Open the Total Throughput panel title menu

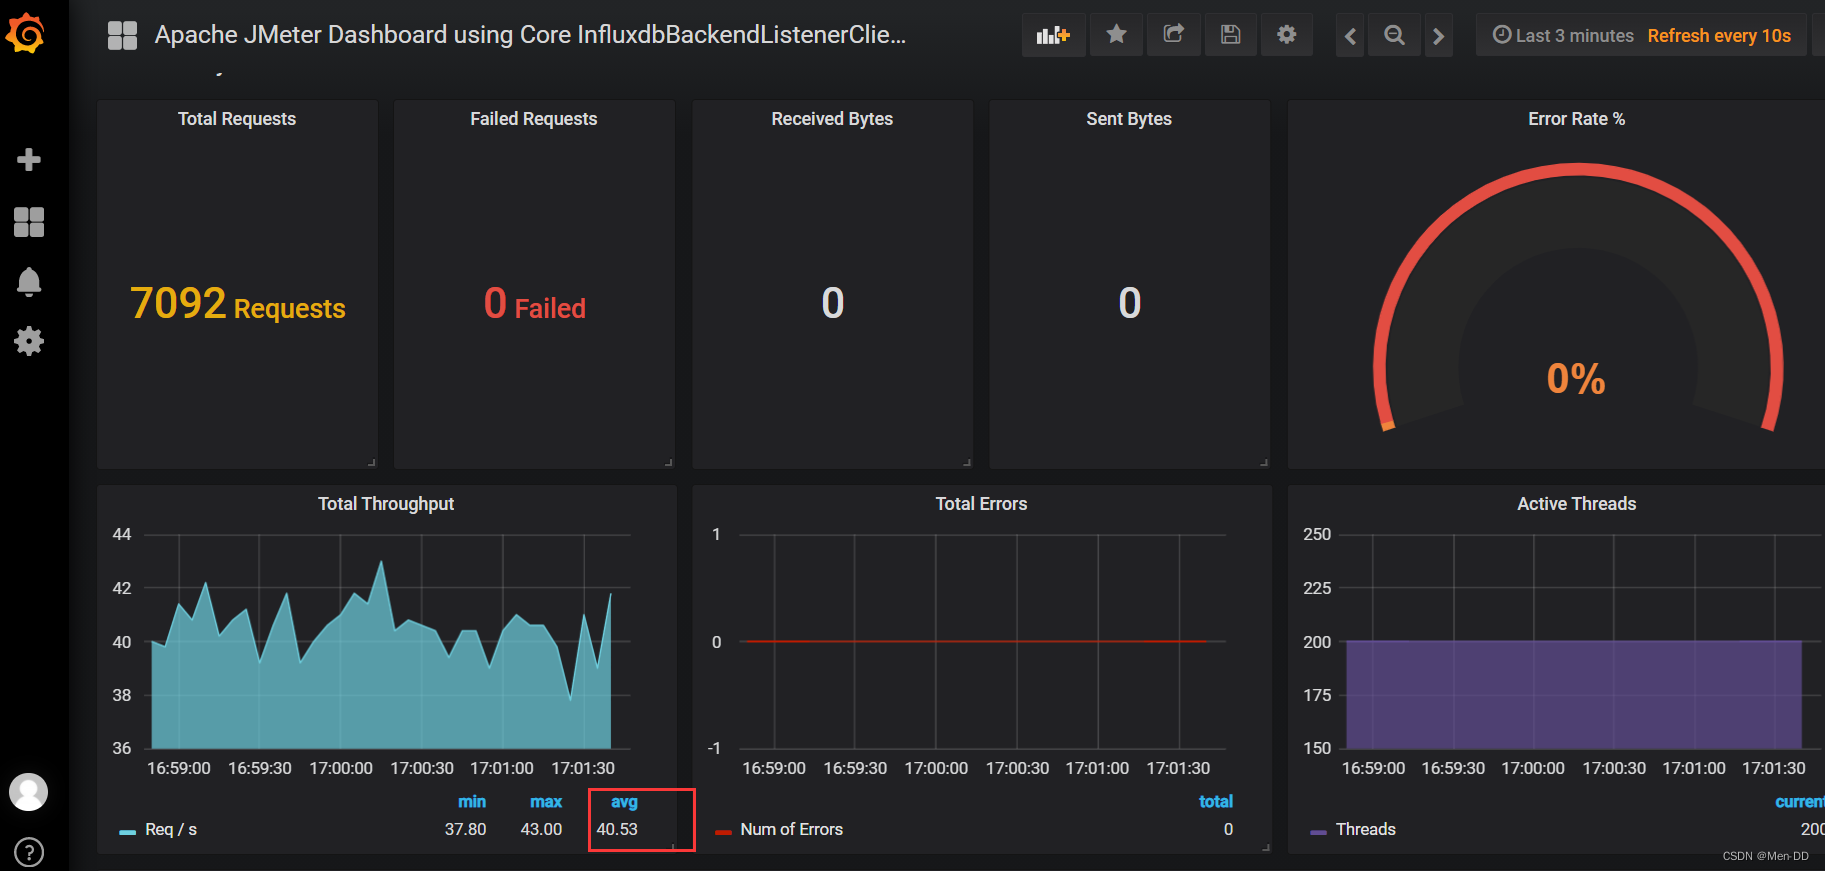click(x=386, y=504)
